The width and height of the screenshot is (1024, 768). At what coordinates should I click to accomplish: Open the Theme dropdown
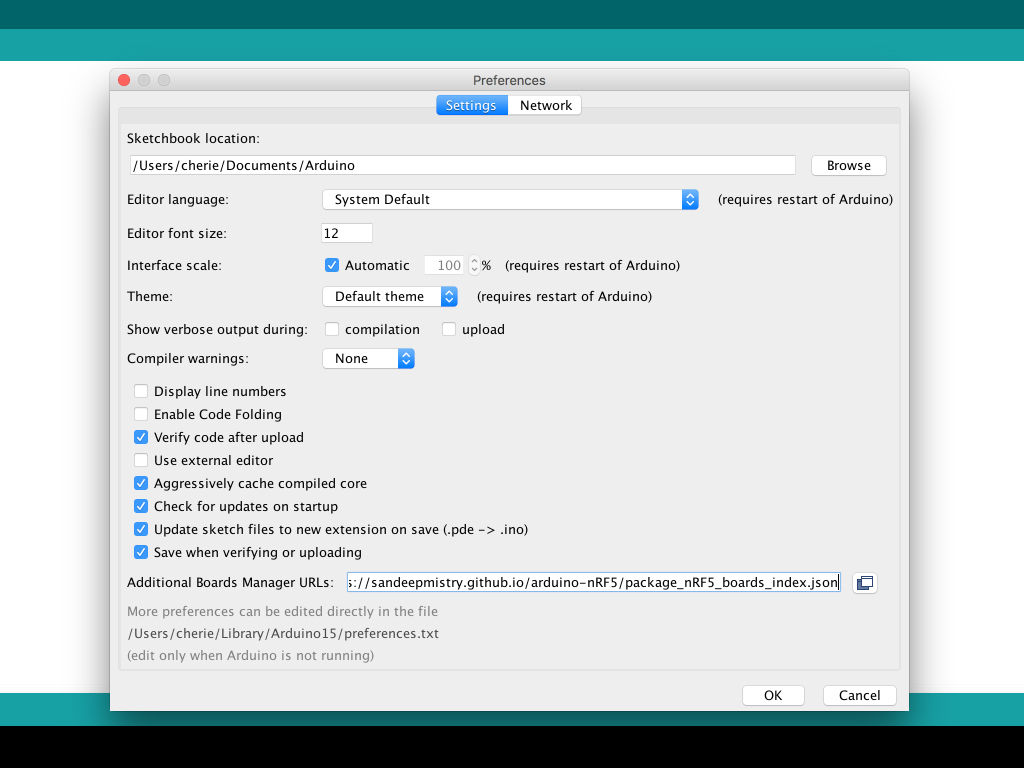(x=390, y=296)
